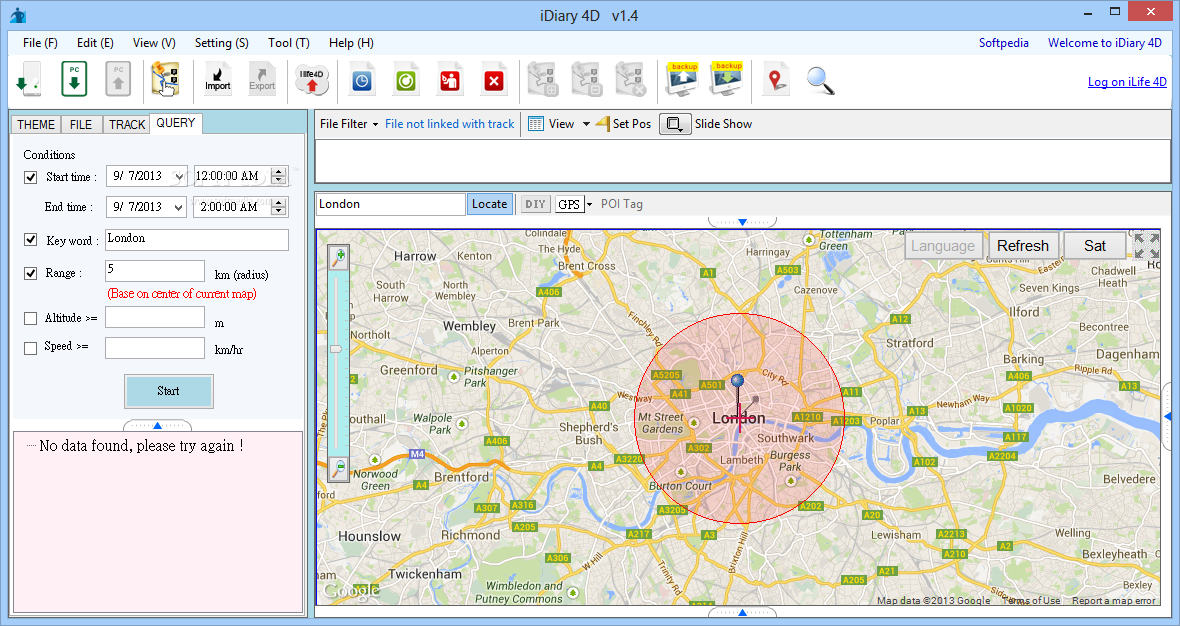
Task: Enable the Altitude >= checkbox
Action: [30, 318]
